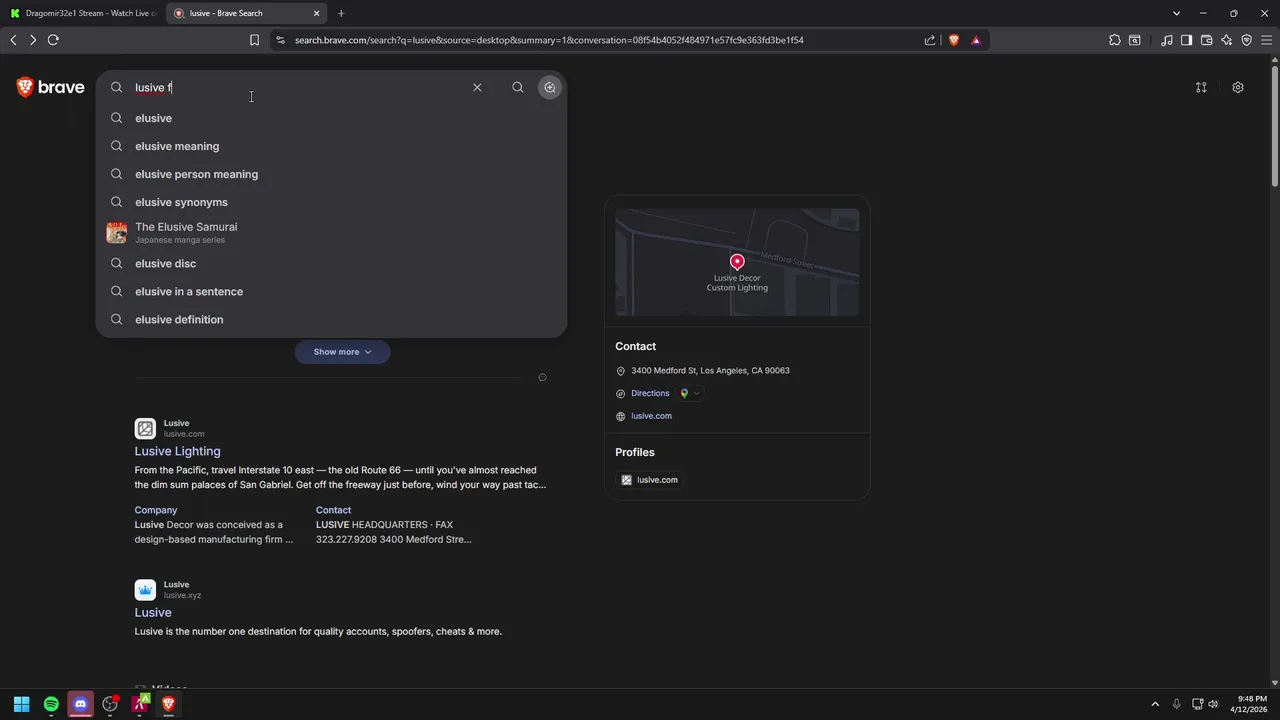The height and width of the screenshot is (720, 1280).
Task: Open the tab list down-arrow in title bar
Action: pos(1176,13)
